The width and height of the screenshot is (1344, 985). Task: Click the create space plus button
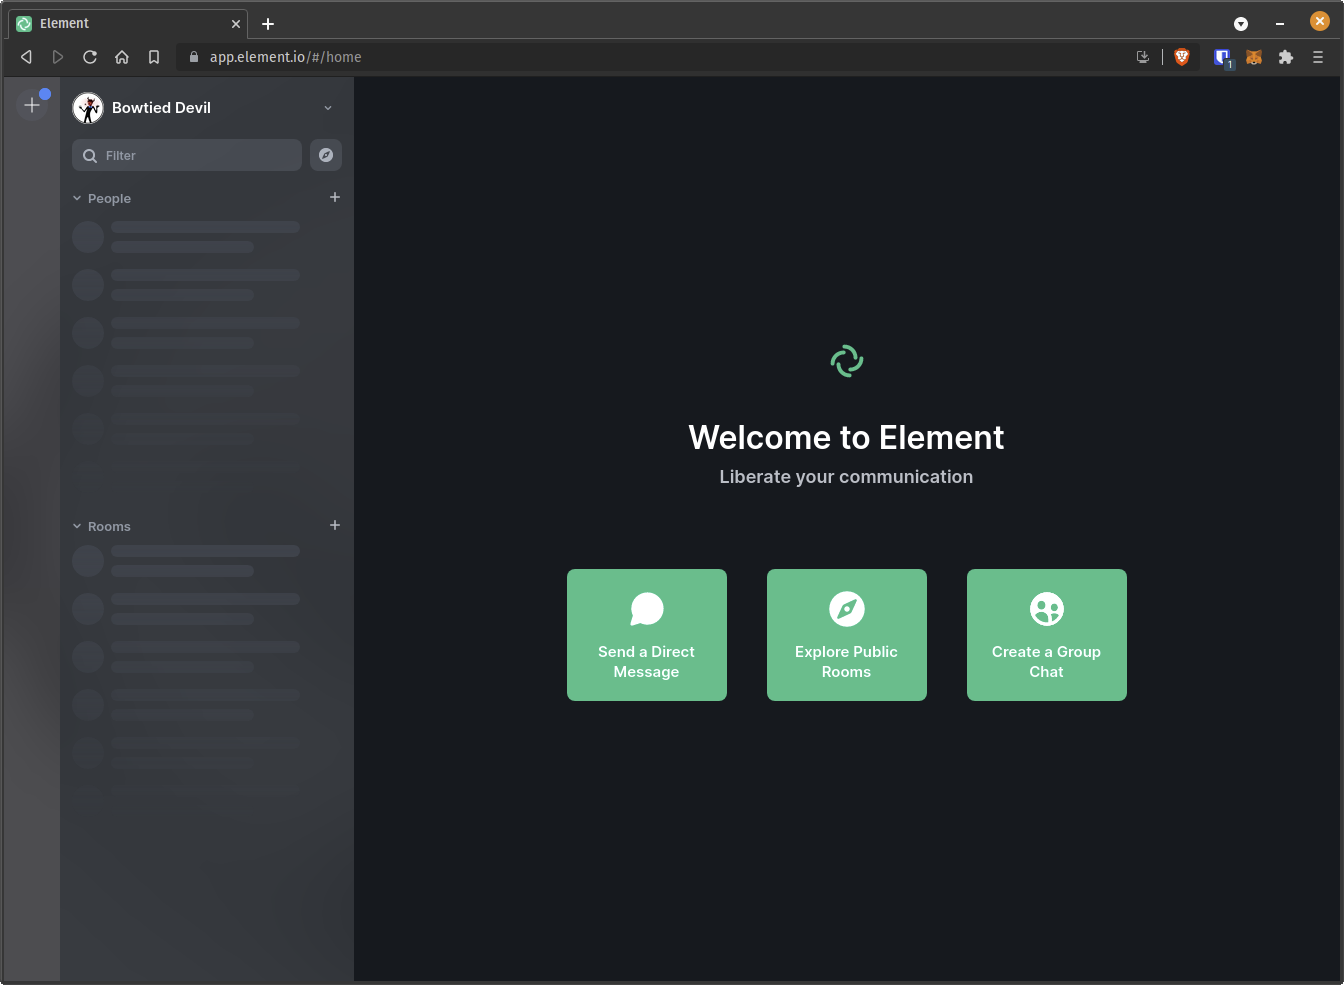coord(32,105)
